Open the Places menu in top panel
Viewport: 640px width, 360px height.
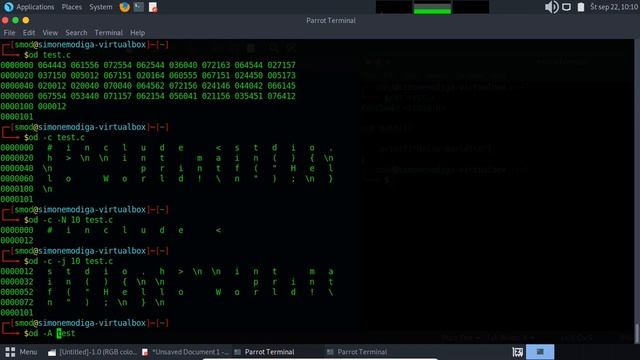coord(71,7)
